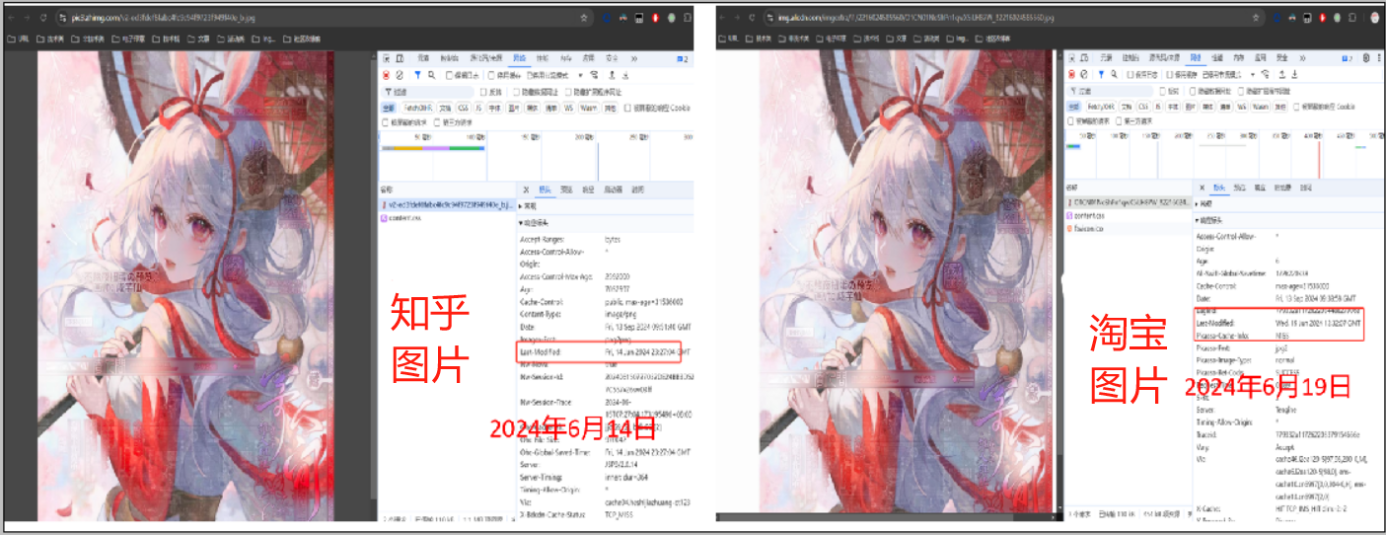Switch to the Network tab in the zhimg window DevTools
The width and height of the screenshot is (1386, 535).
coord(520,58)
